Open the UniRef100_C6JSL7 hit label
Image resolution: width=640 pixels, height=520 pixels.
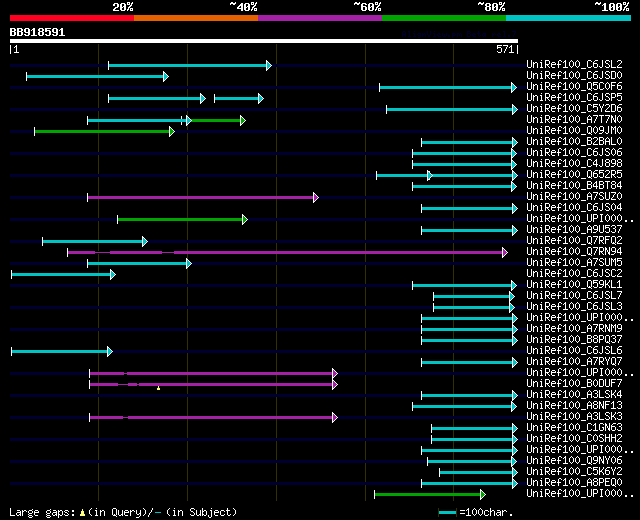(574, 296)
